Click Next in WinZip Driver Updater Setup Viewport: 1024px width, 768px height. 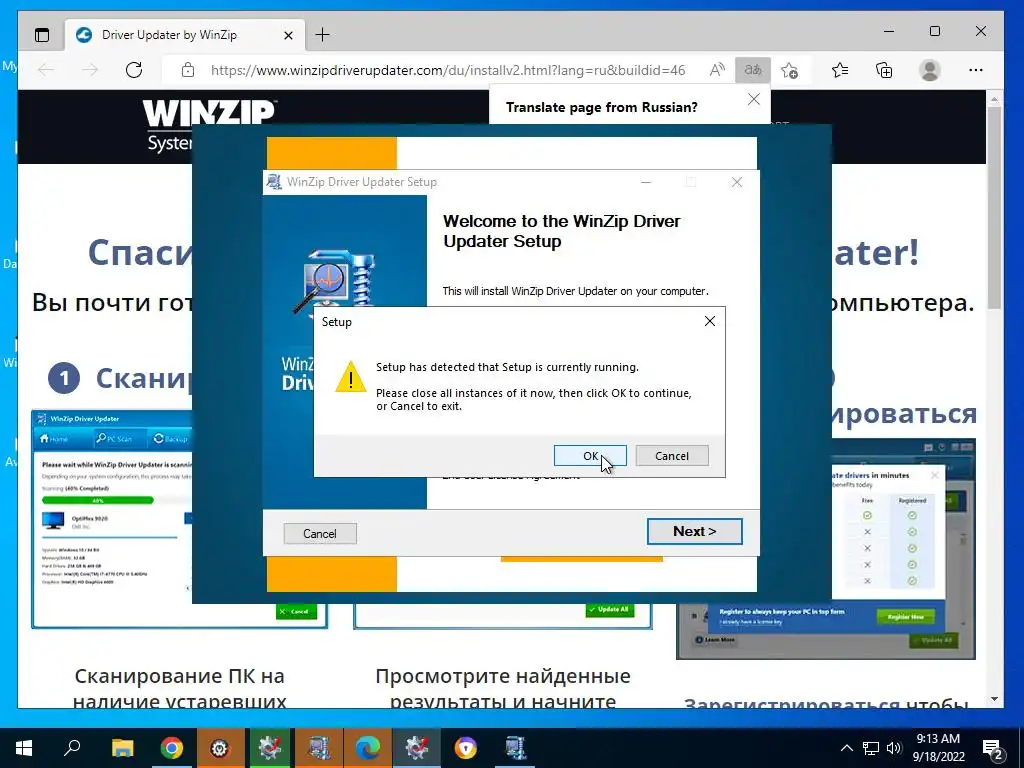[694, 532]
